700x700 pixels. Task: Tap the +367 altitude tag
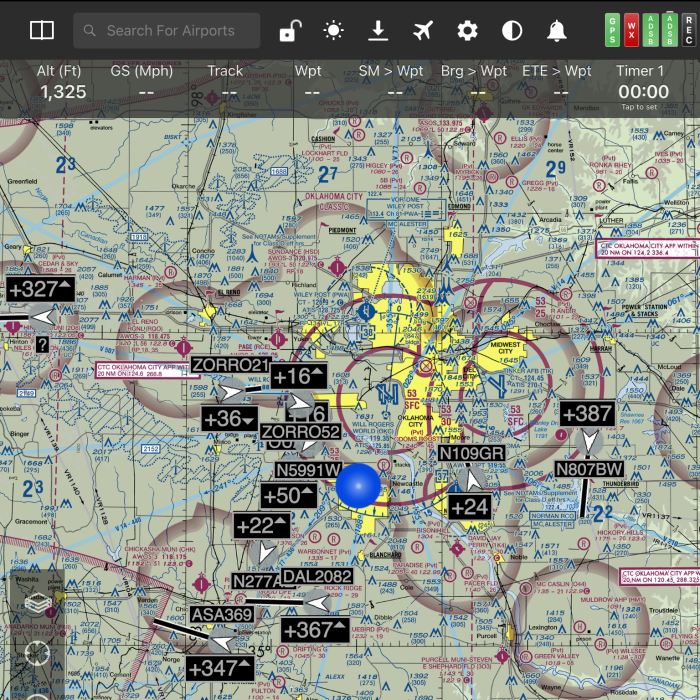tap(315, 630)
